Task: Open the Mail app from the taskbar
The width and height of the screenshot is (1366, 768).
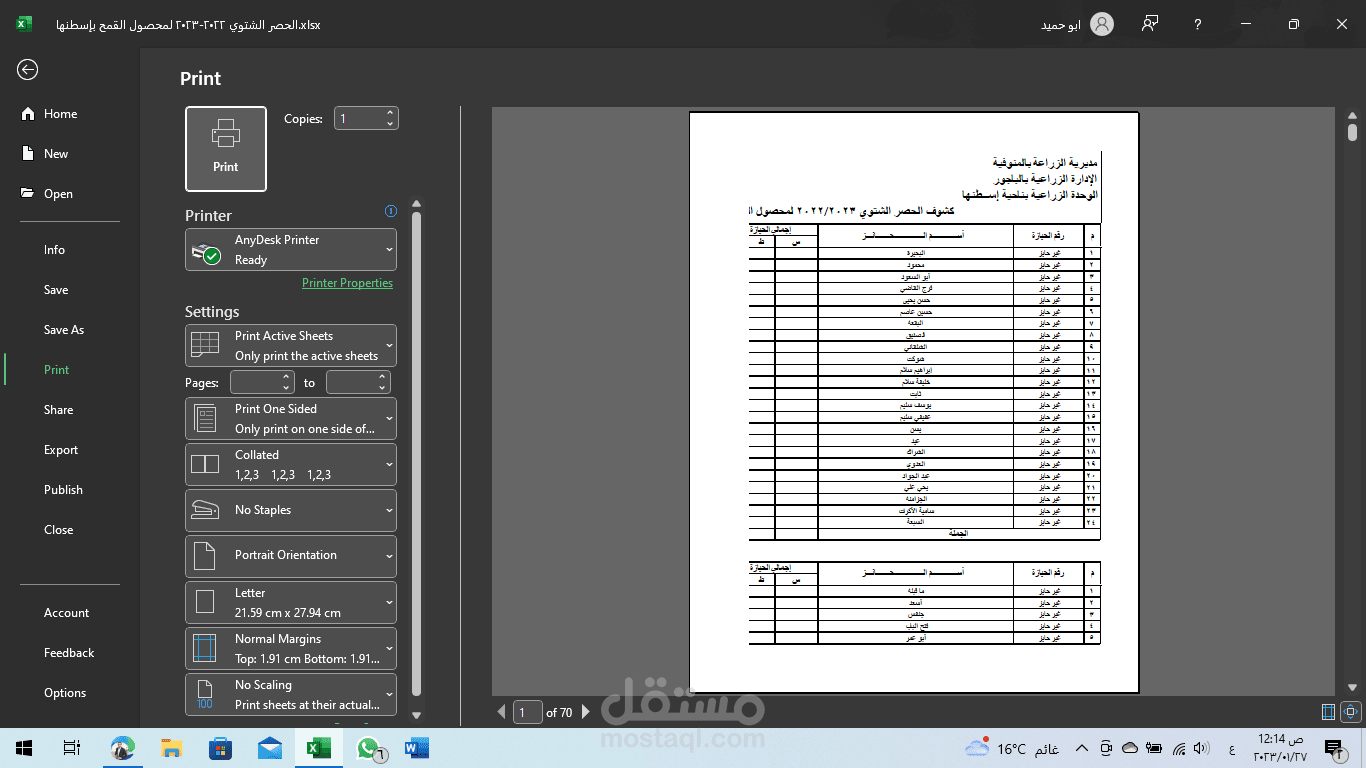Action: [270, 748]
